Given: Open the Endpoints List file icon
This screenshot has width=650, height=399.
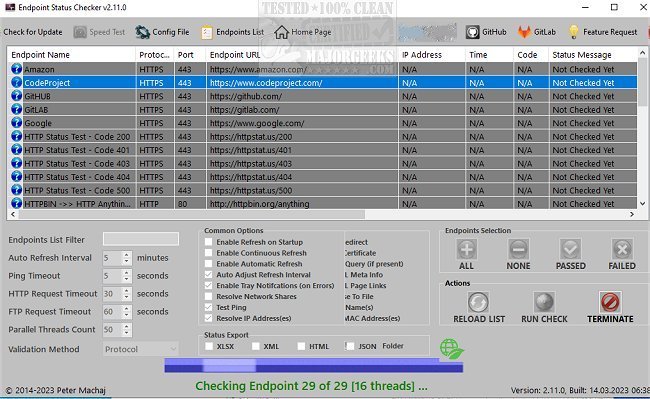Looking at the screenshot, I should pos(206,32).
